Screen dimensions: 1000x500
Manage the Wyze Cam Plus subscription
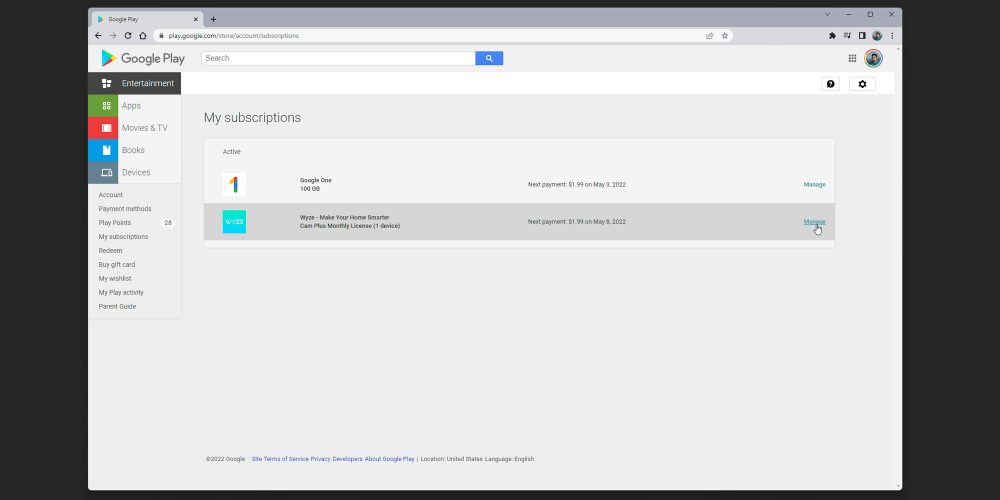814,222
